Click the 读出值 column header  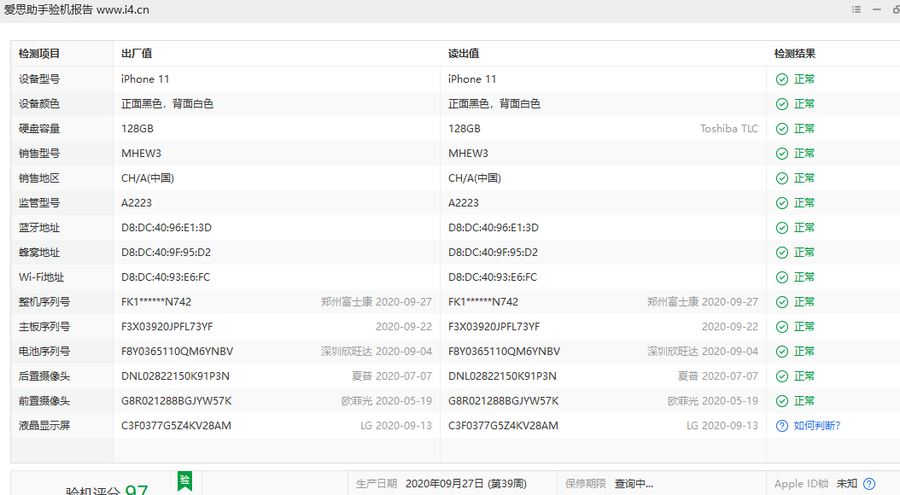click(x=464, y=53)
